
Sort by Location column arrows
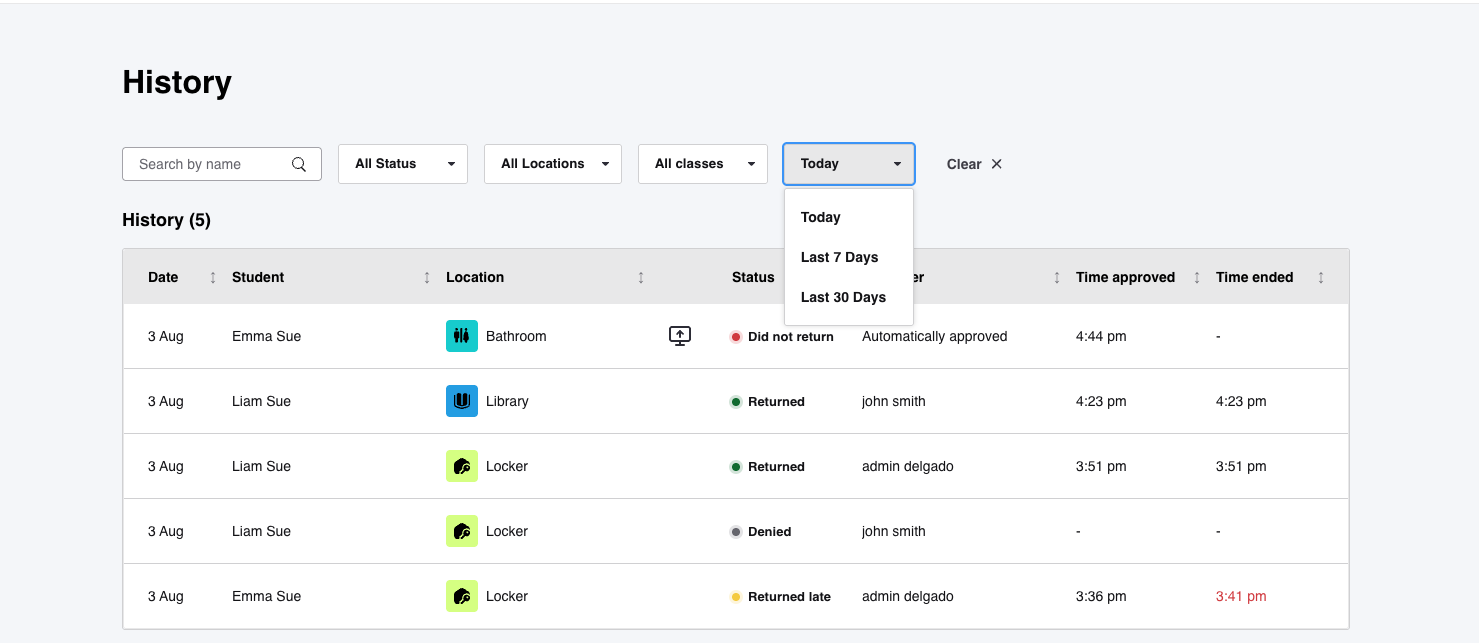[x=641, y=277]
